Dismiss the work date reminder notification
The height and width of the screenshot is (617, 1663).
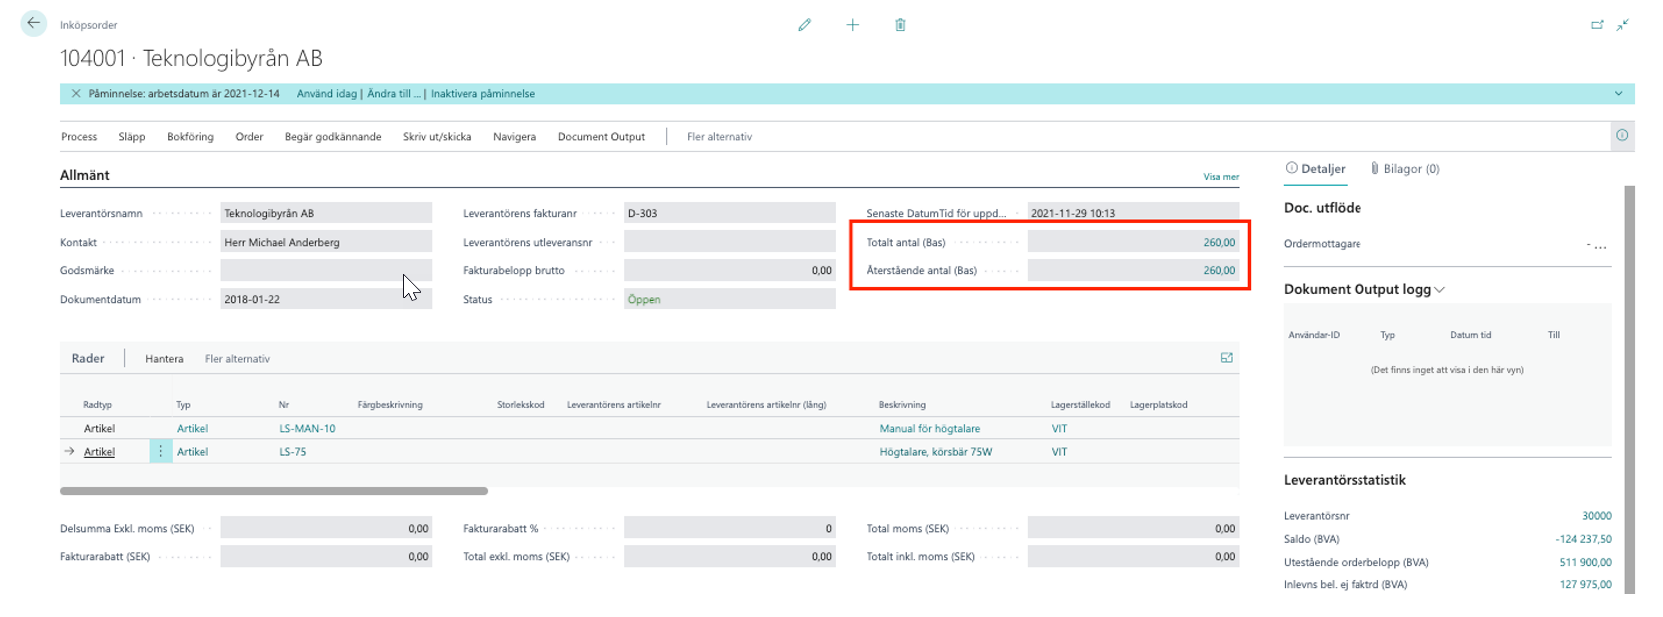point(76,94)
